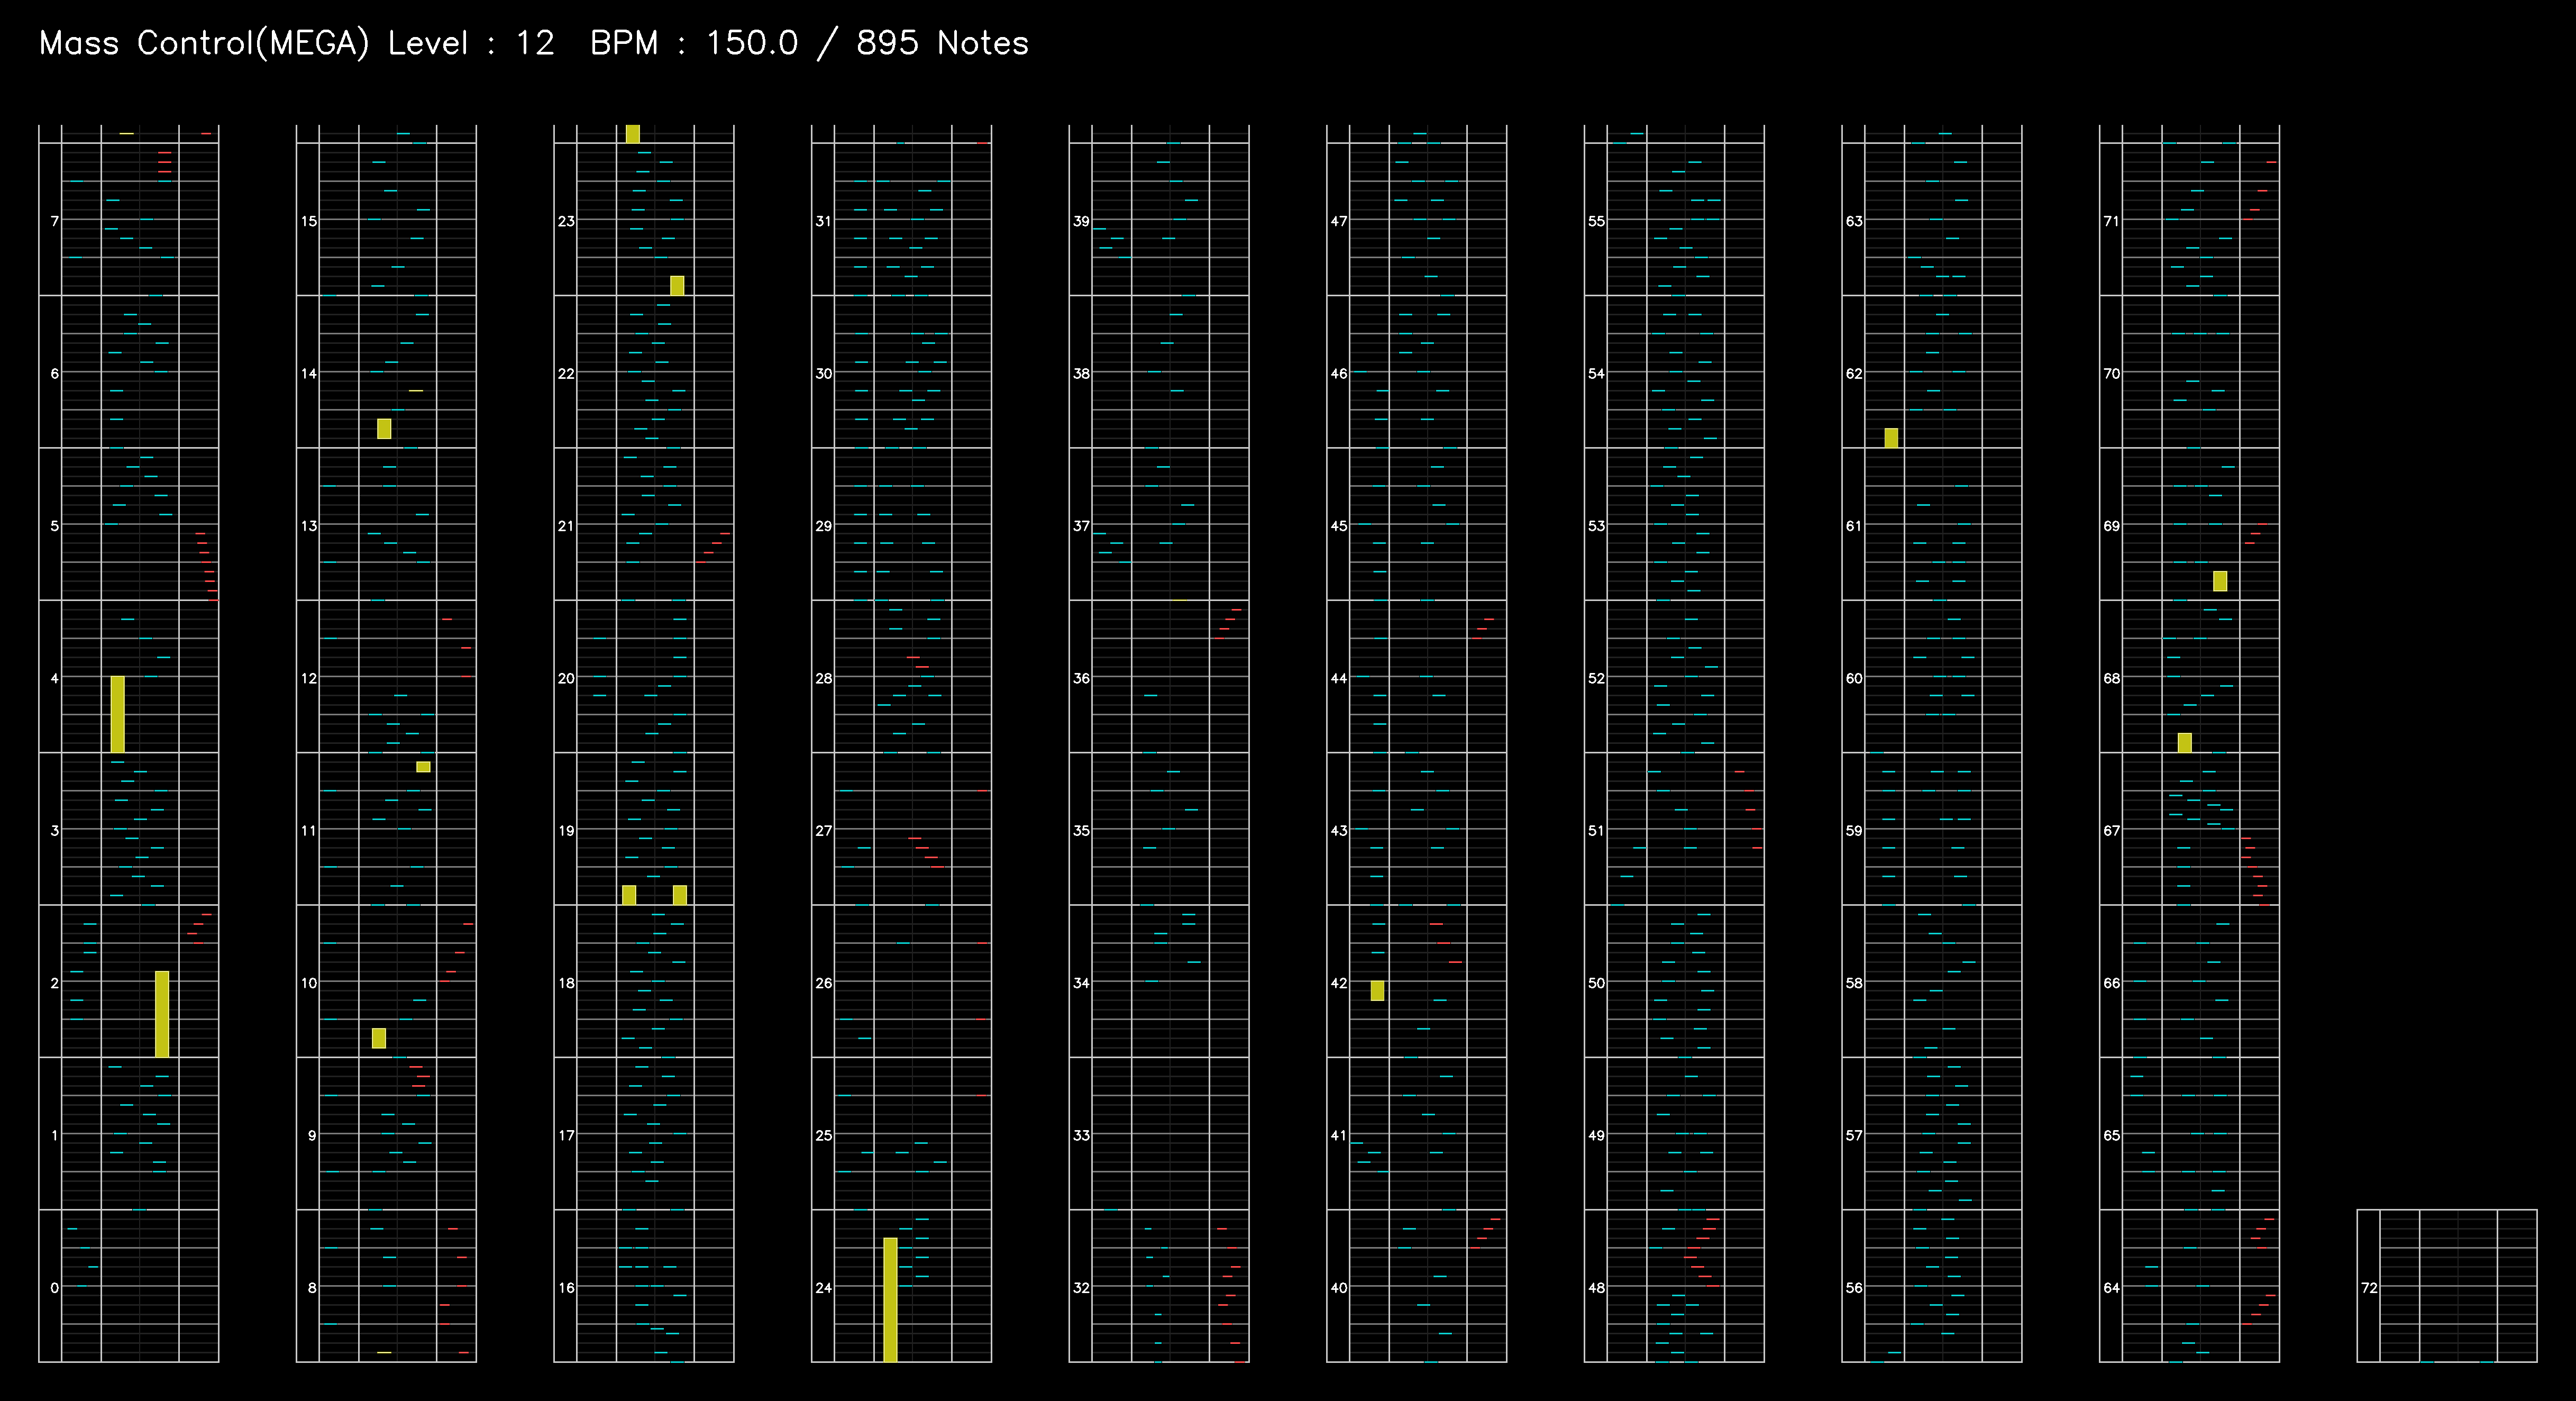The image size is (2576, 1401).
Task: Select the yellow note at bottom of measure 23
Action: (677, 285)
